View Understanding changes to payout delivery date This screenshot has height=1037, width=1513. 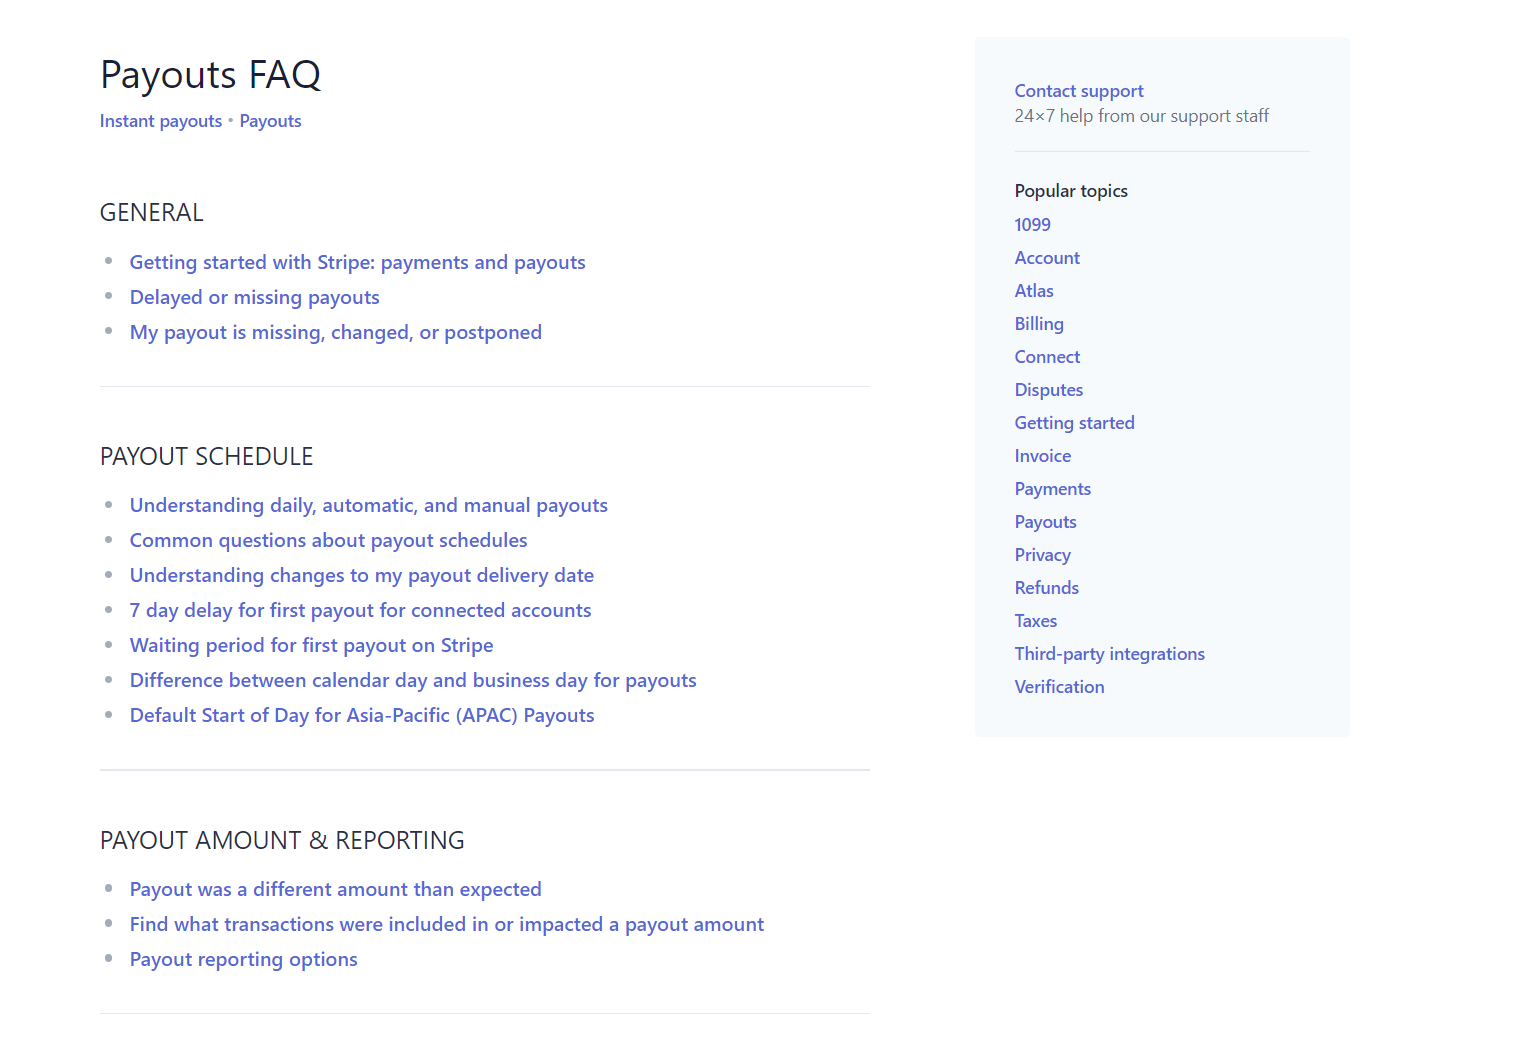tap(361, 575)
